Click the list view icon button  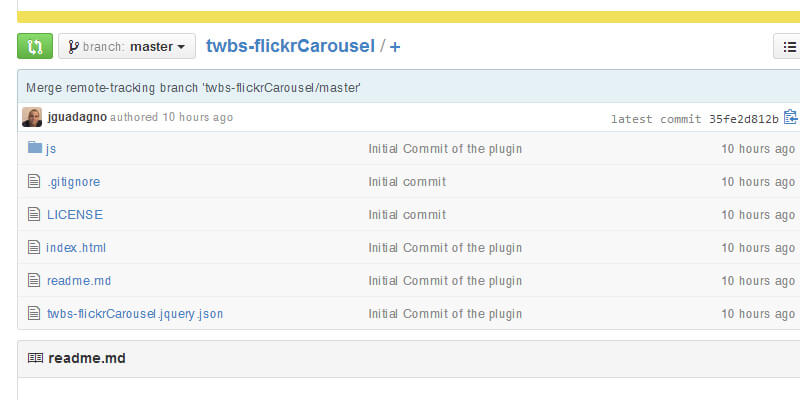790,46
